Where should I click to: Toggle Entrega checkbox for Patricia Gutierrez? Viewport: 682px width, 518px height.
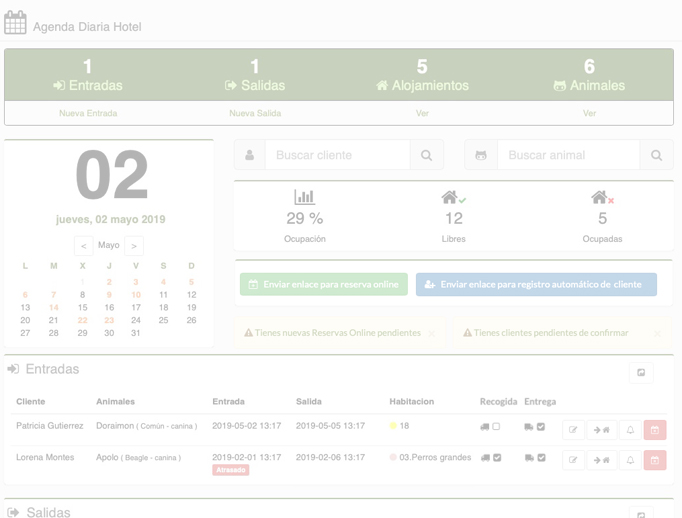pos(541,427)
